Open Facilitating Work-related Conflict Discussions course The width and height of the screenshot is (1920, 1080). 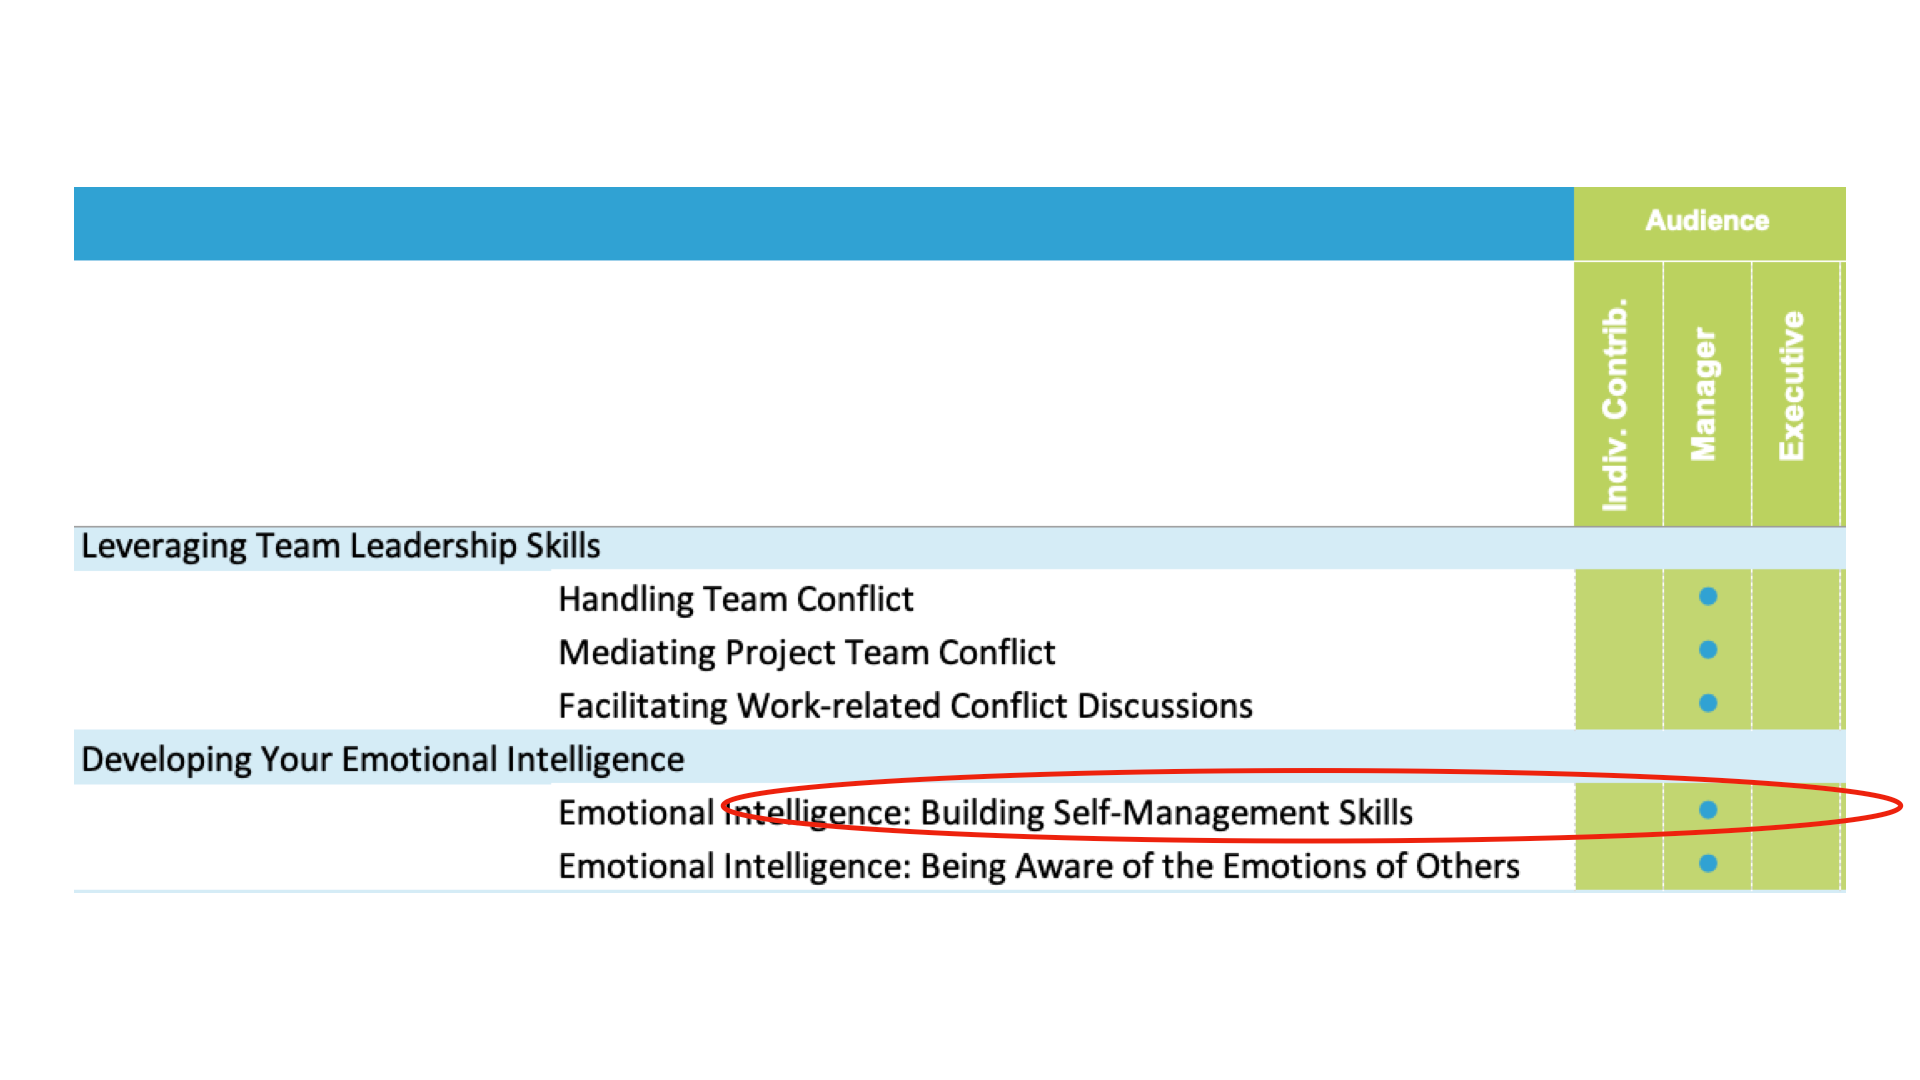coord(905,706)
